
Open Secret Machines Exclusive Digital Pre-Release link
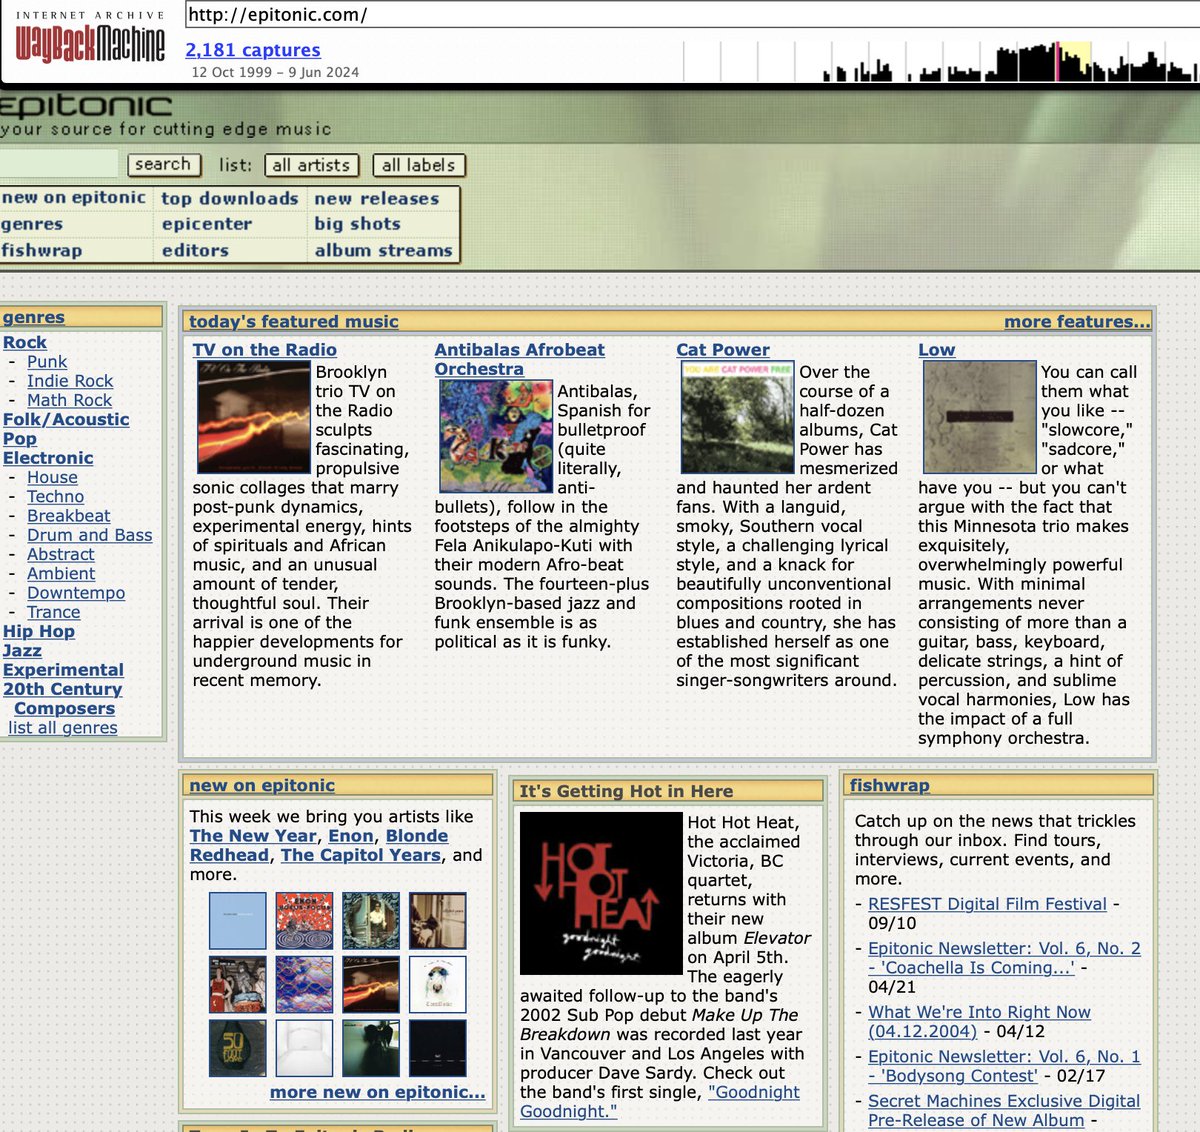1004,1110
